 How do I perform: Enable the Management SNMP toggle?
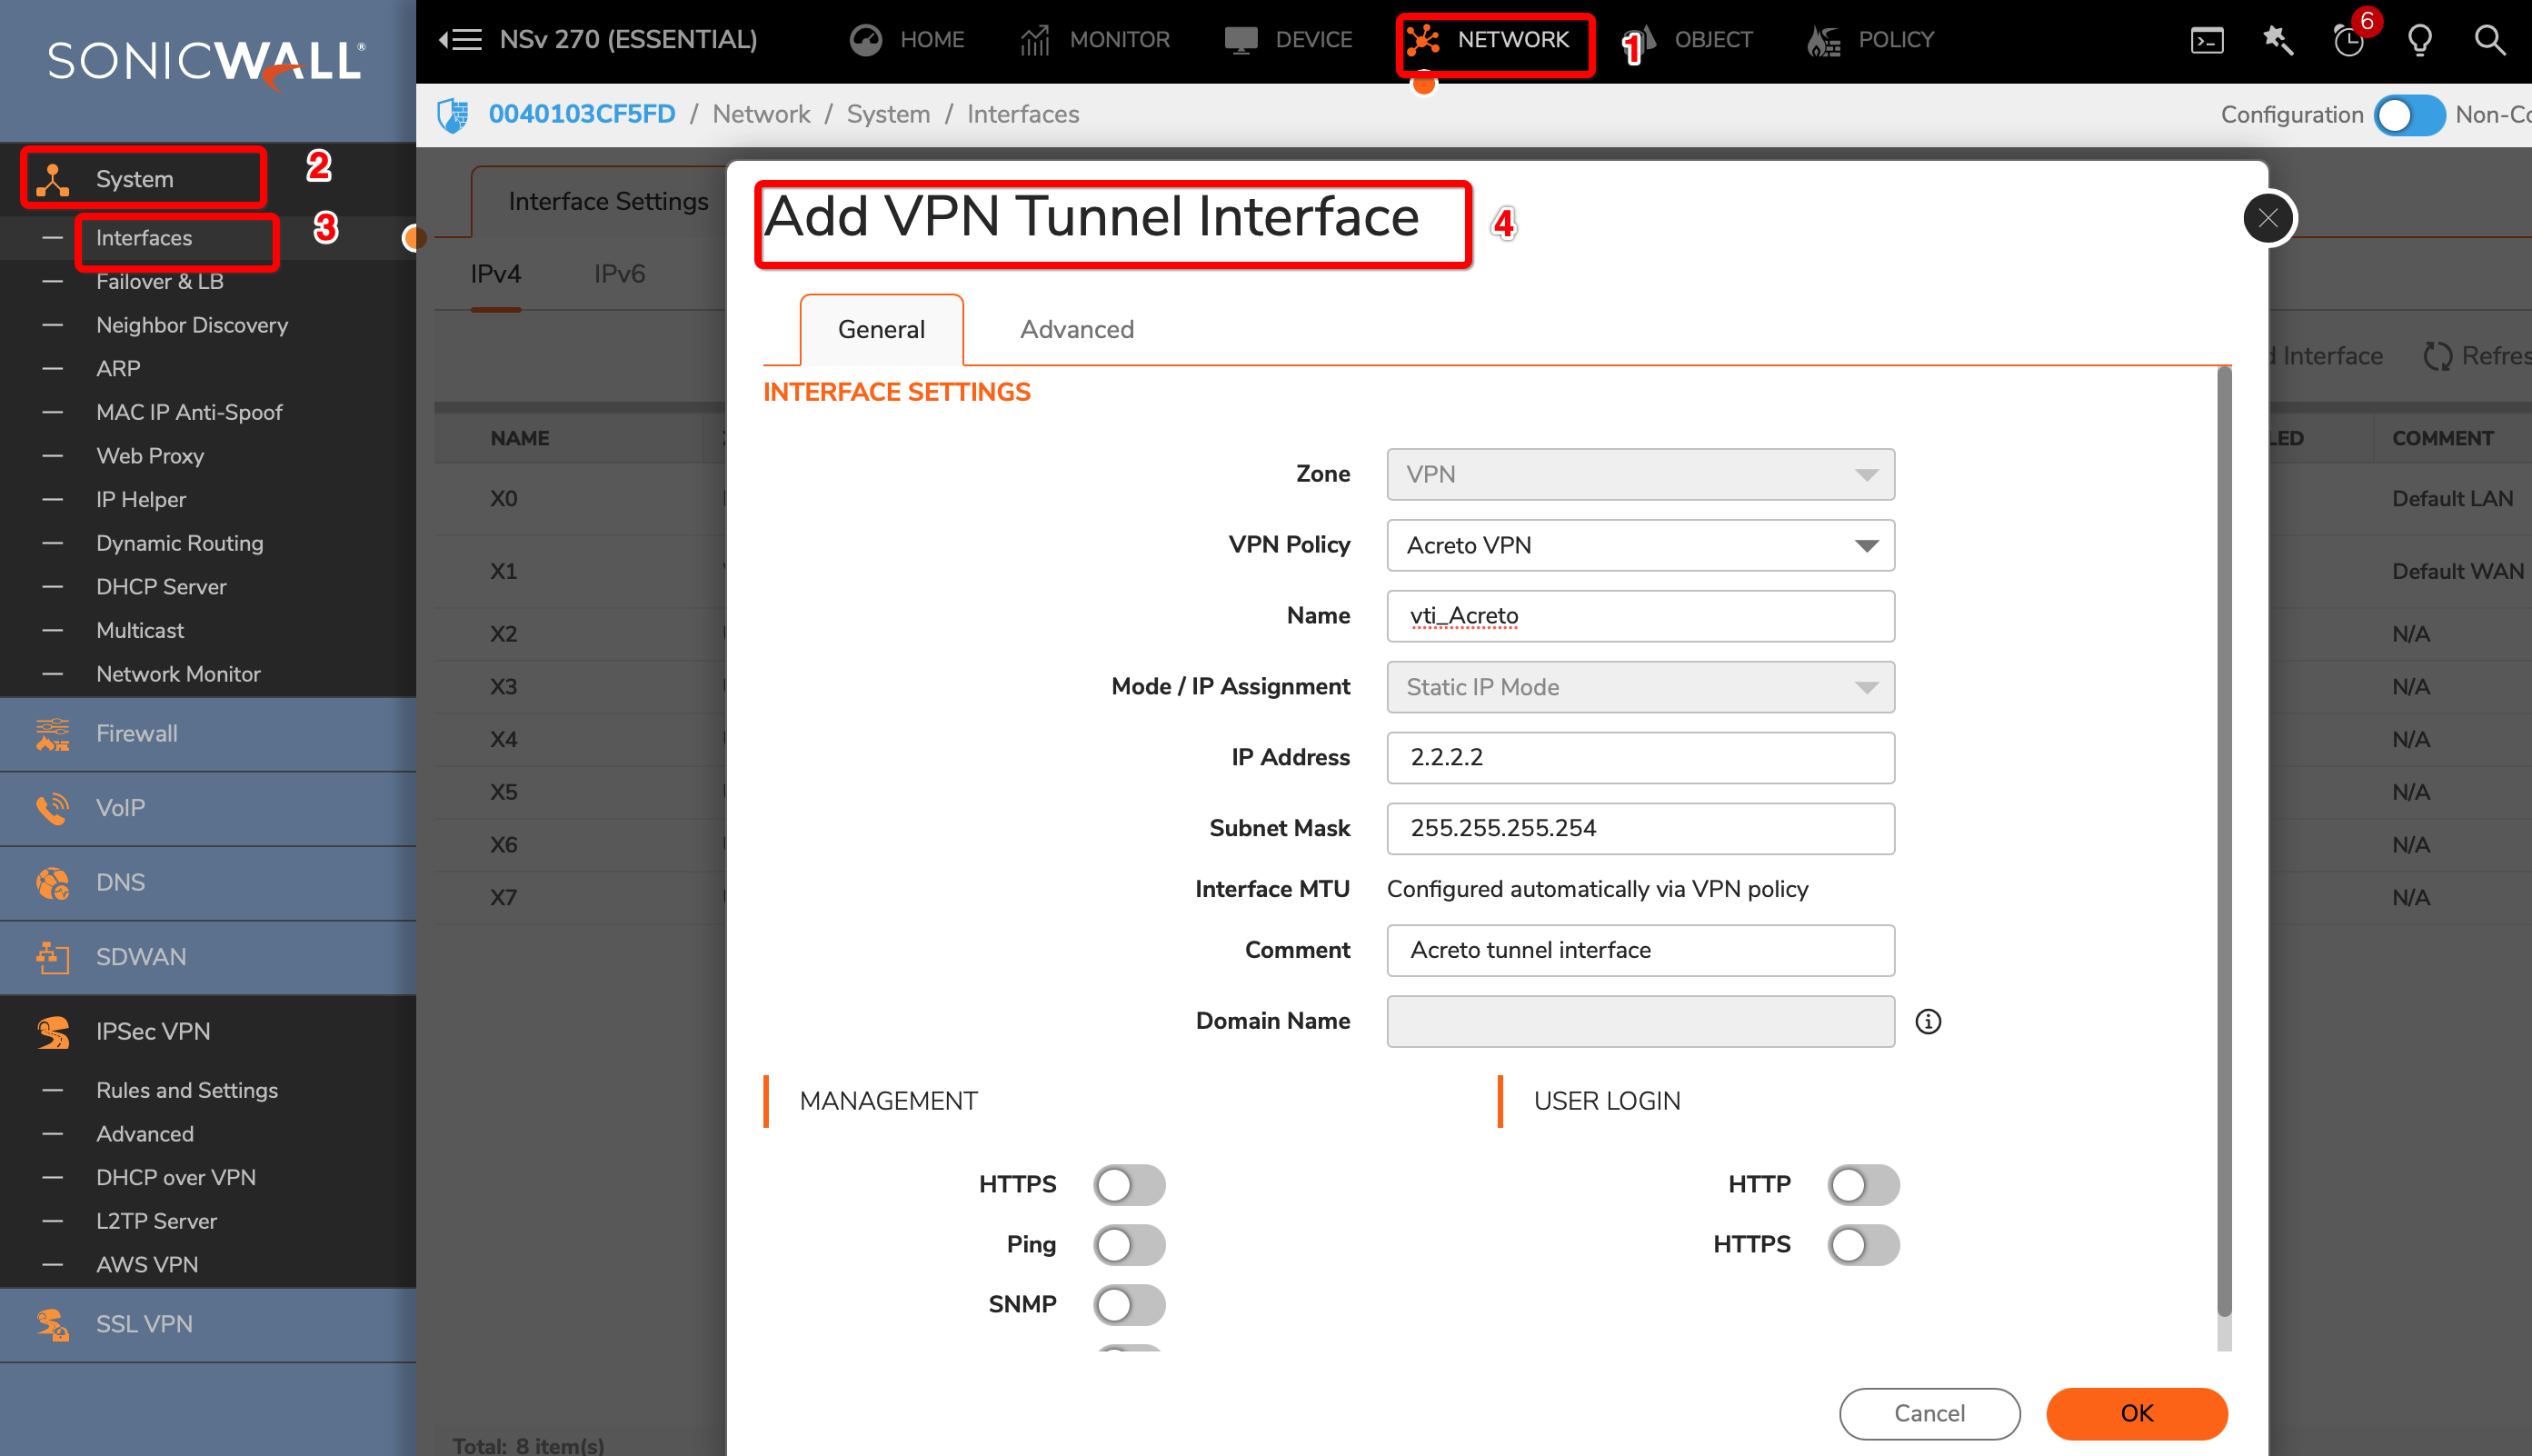click(1129, 1305)
